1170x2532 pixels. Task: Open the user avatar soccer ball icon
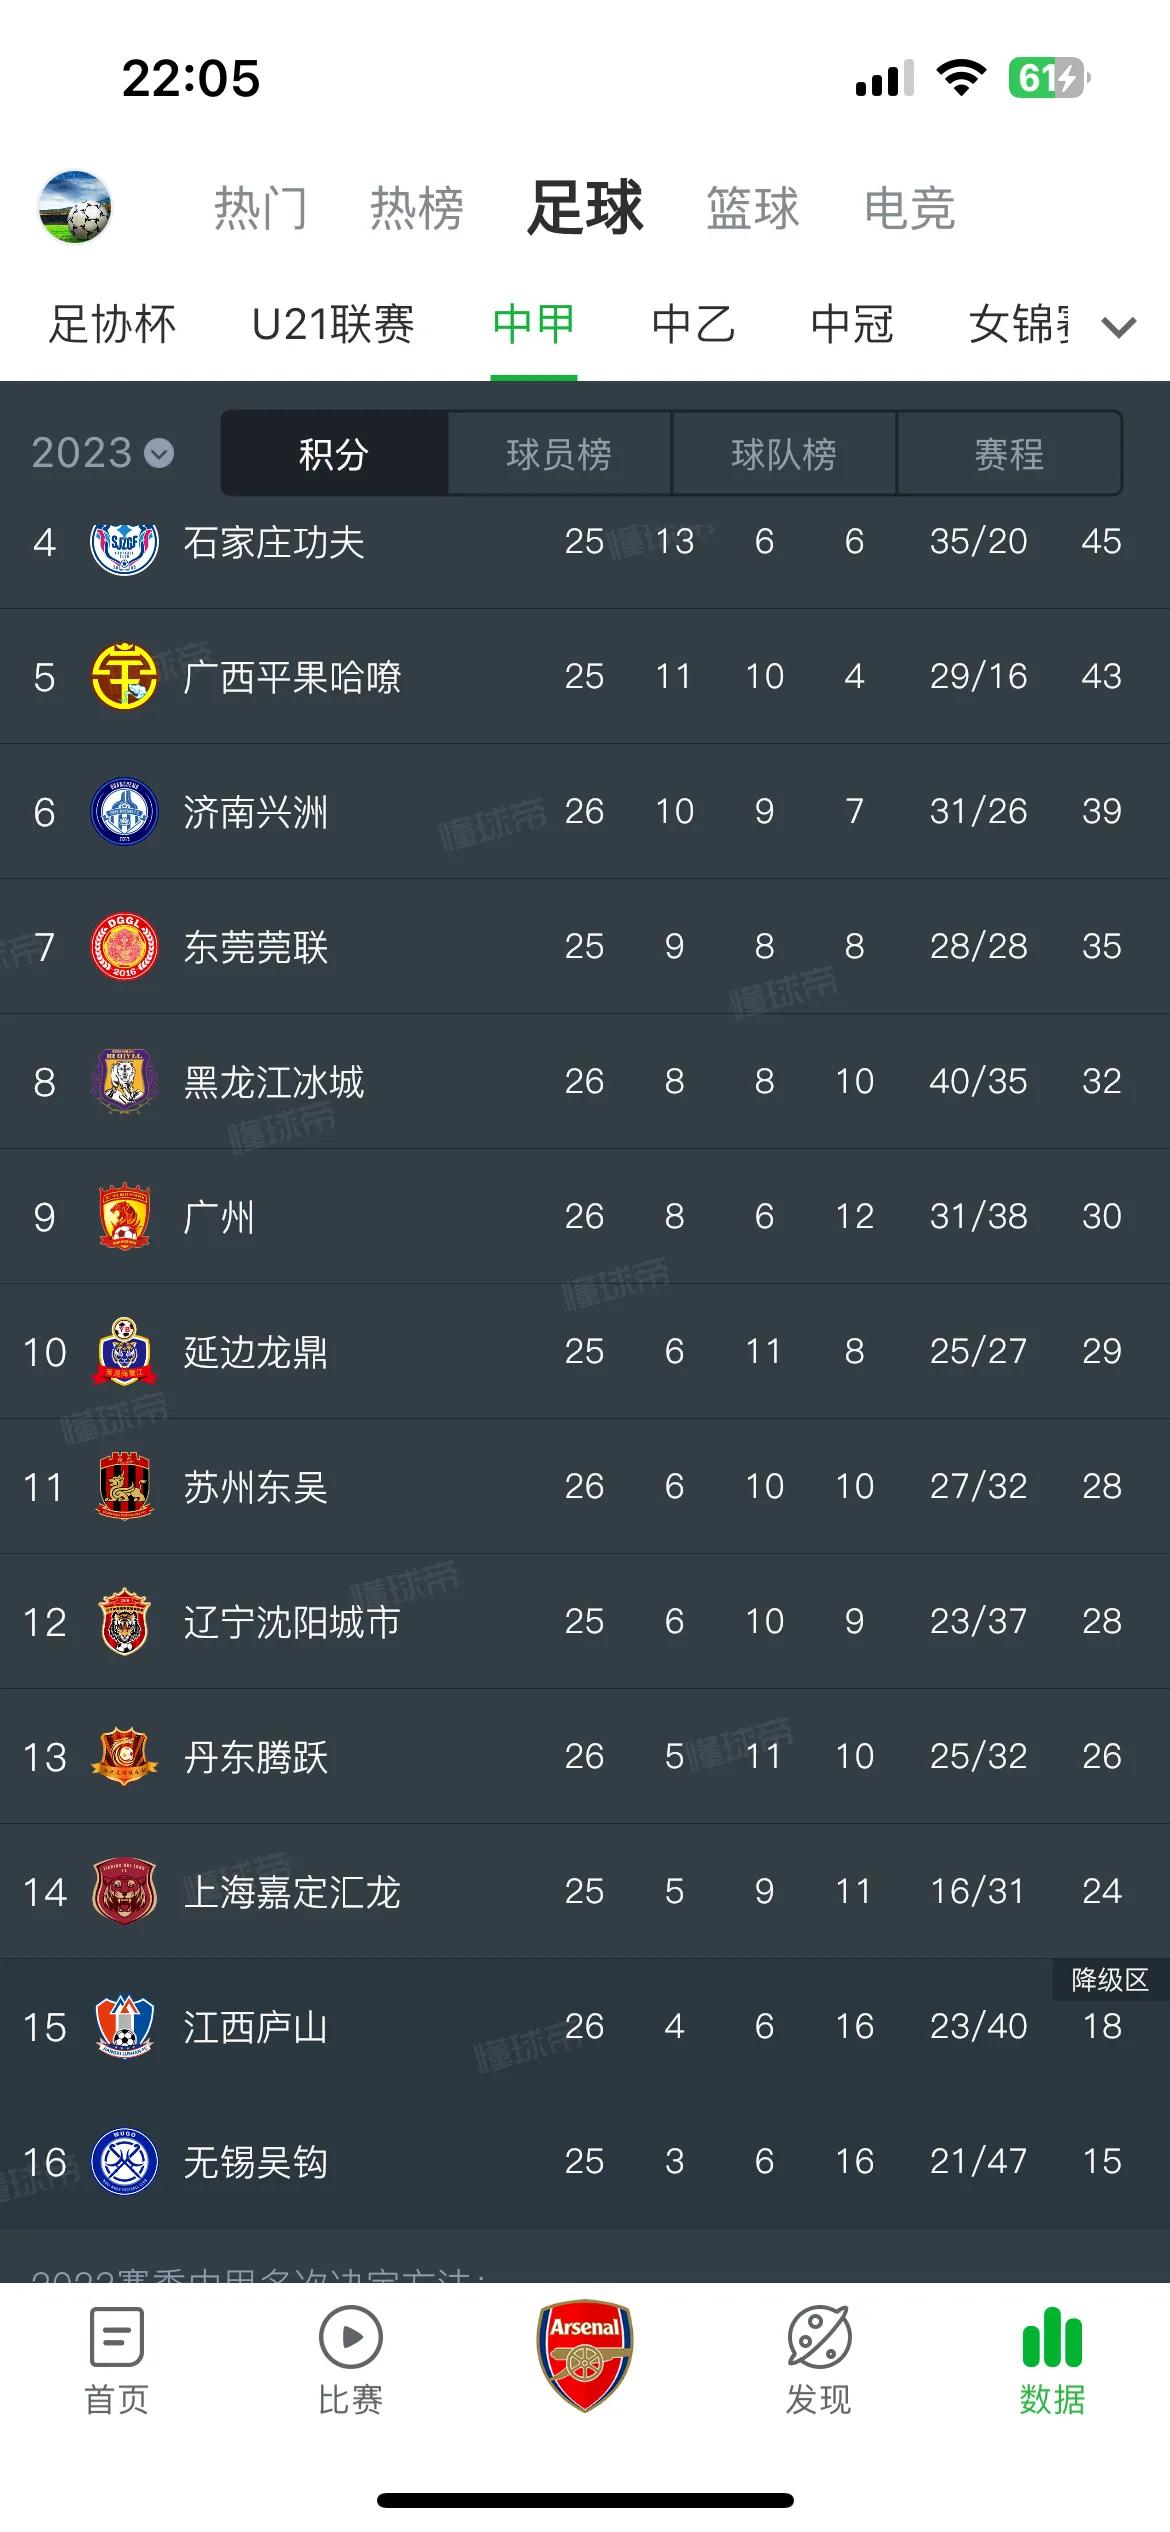click(75, 207)
